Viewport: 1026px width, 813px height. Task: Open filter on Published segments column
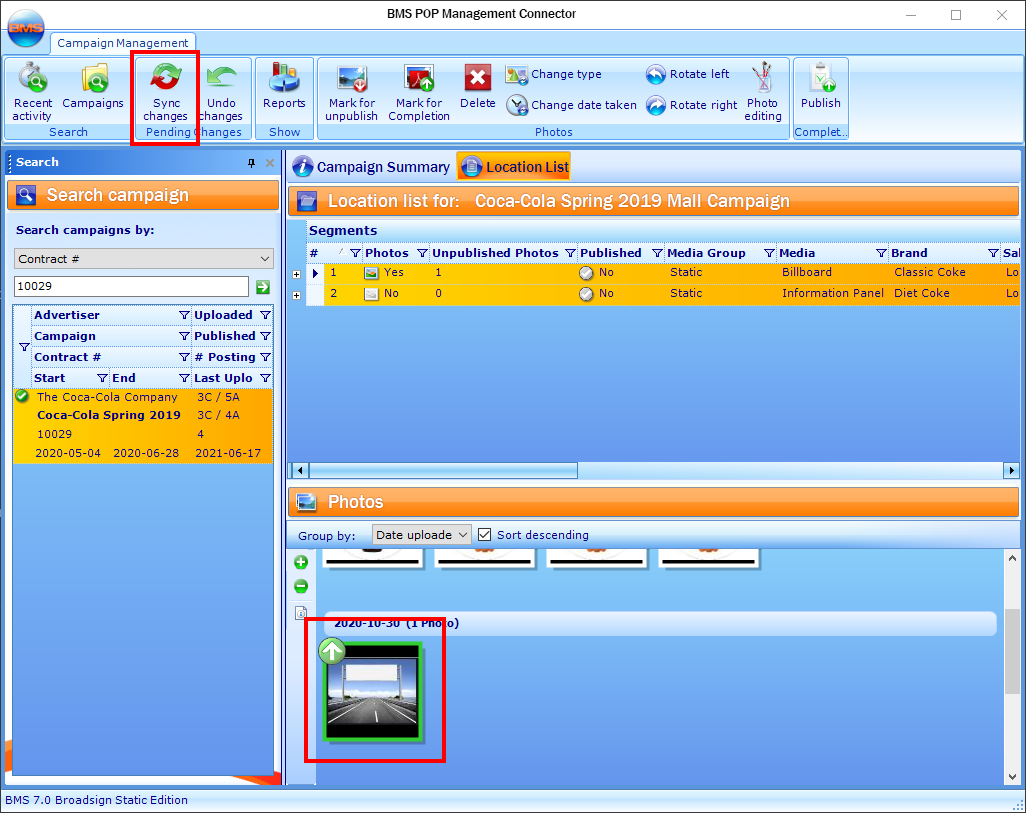pyautogui.click(x=657, y=253)
